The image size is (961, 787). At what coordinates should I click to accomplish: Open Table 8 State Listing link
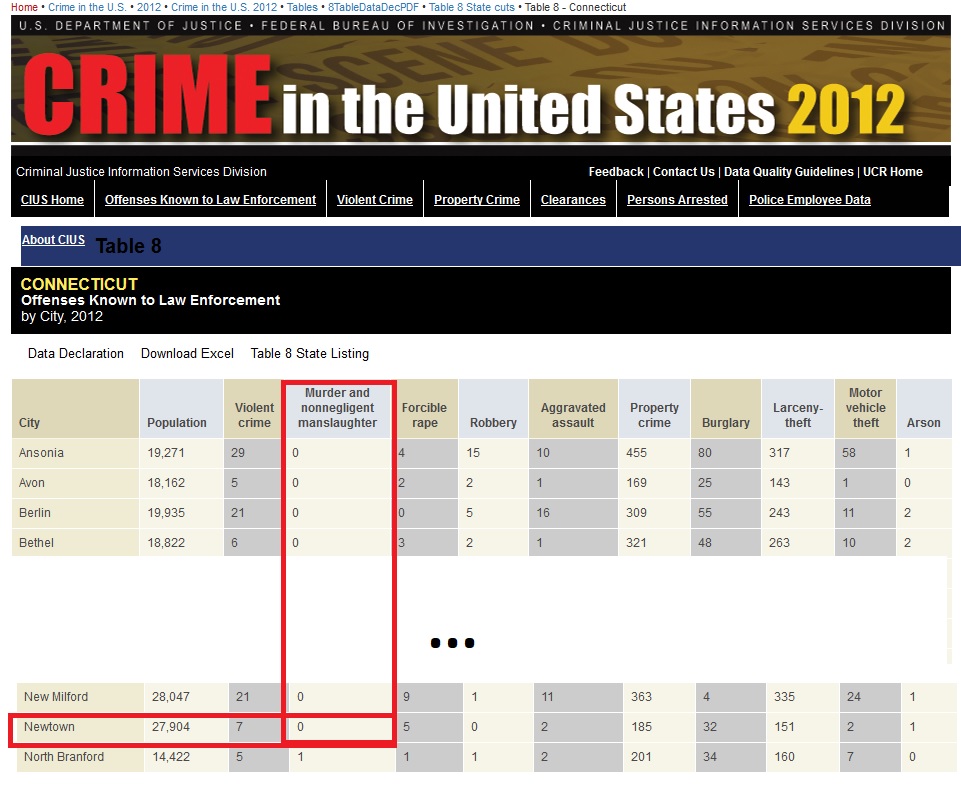coord(310,354)
